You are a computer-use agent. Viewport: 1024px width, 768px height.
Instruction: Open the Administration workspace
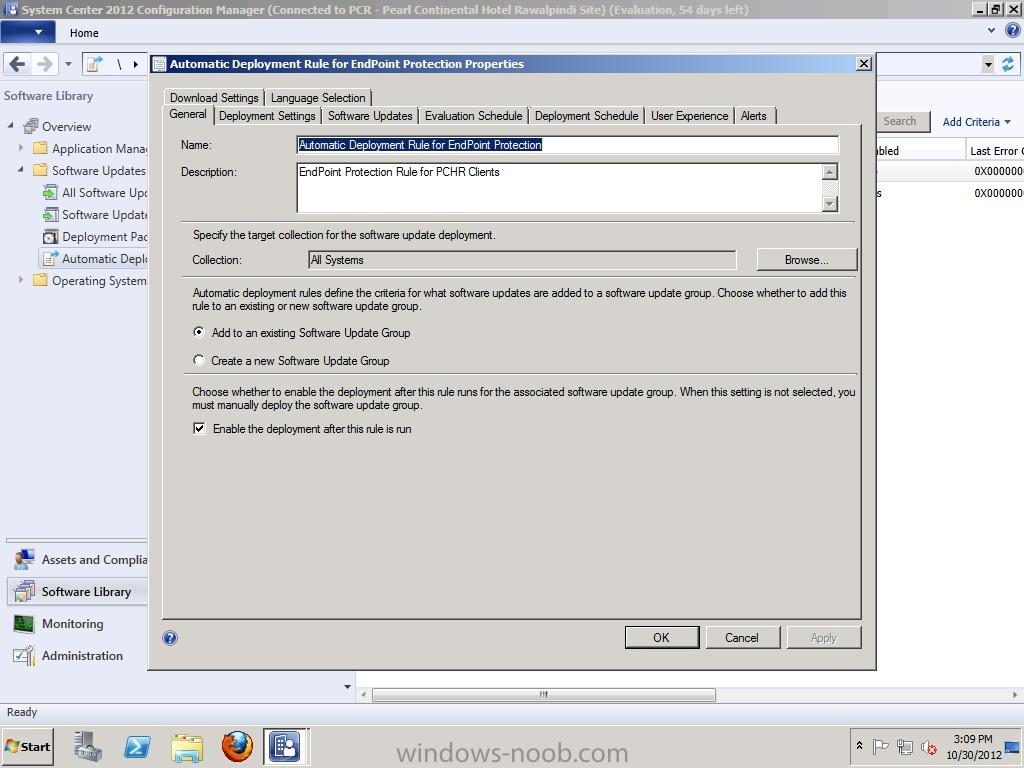tap(78, 656)
